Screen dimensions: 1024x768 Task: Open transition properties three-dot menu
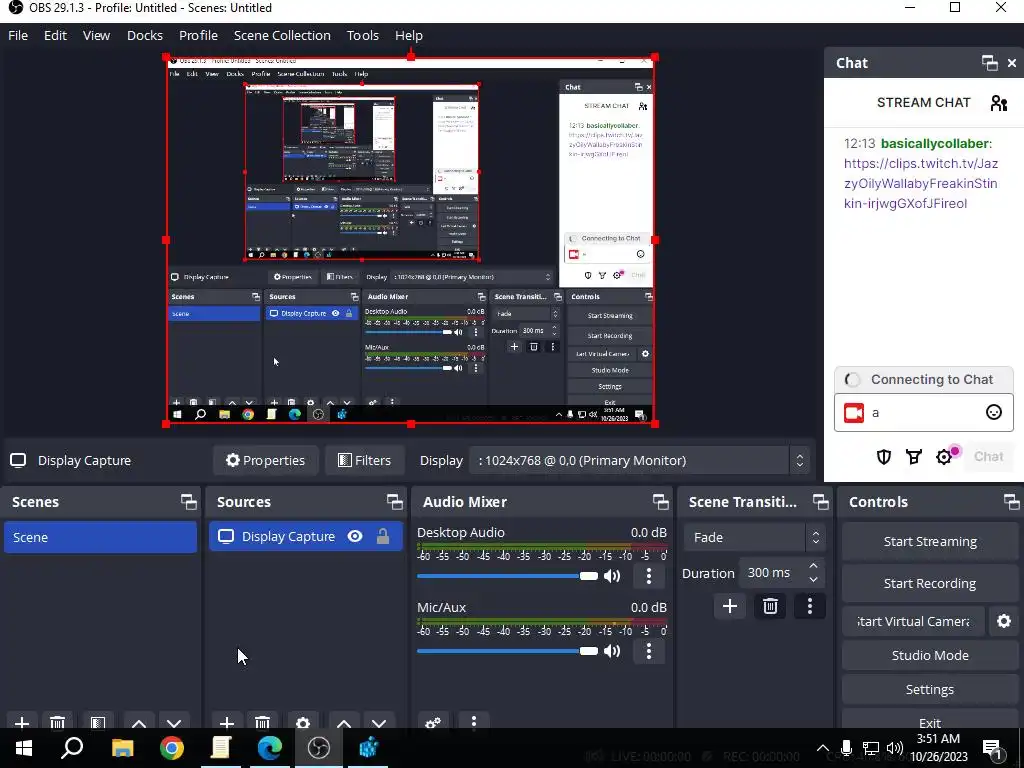coord(810,607)
